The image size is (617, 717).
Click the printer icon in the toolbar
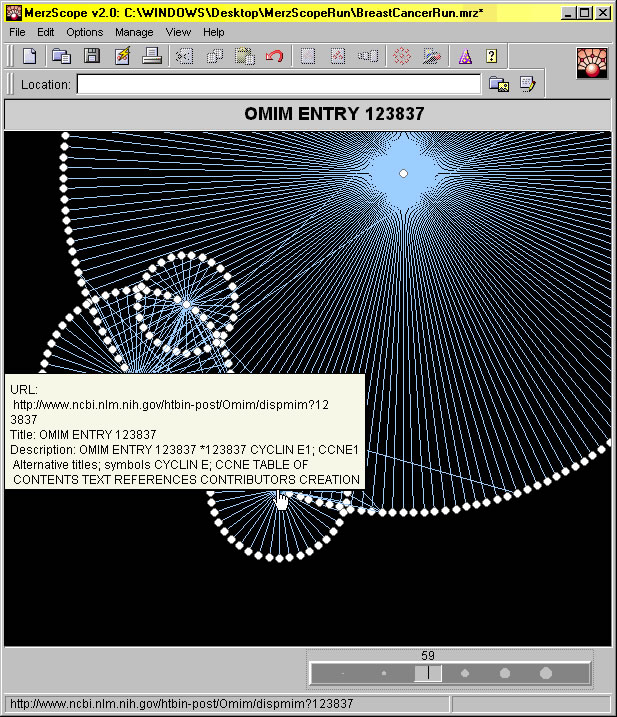pyautogui.click(x=152, y=56)
